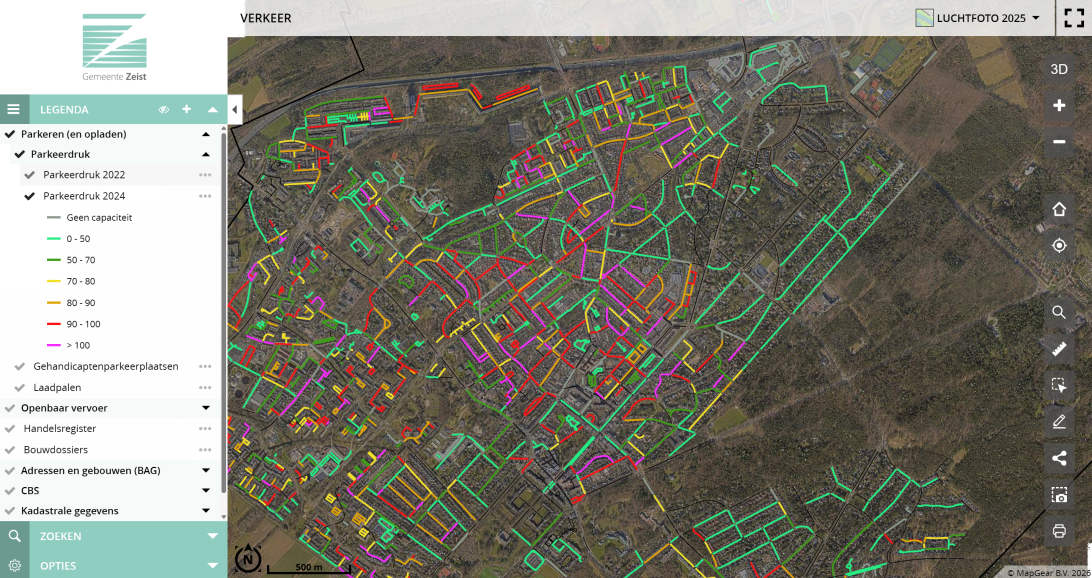1092x578 pixels.
Task: Open options menu for Parkeerdruk 2022
Action: [x=205, y=175]
